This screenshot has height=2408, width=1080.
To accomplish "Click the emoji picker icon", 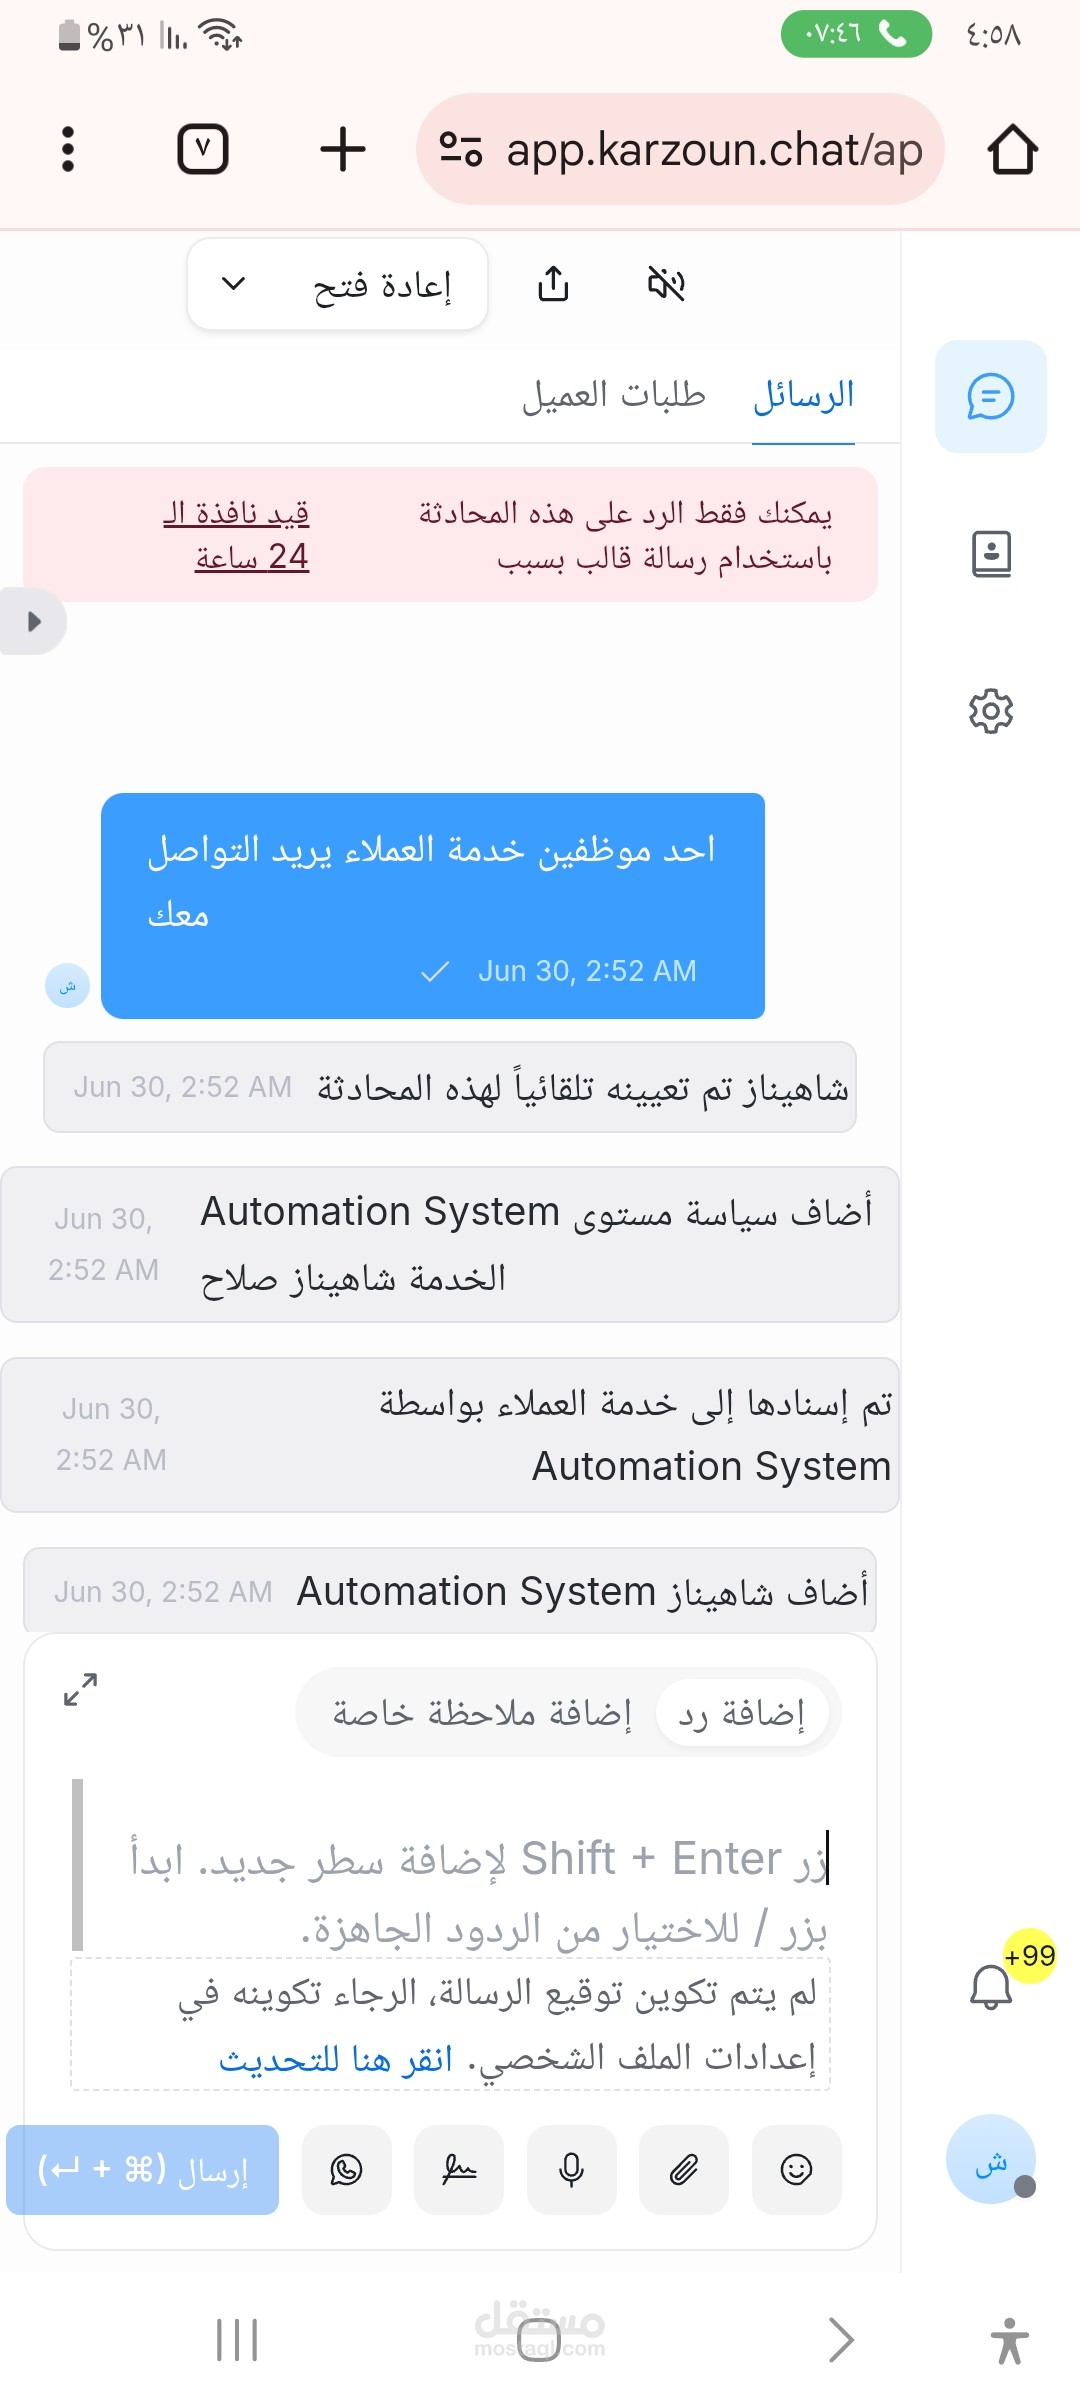I will point(796,2169).
